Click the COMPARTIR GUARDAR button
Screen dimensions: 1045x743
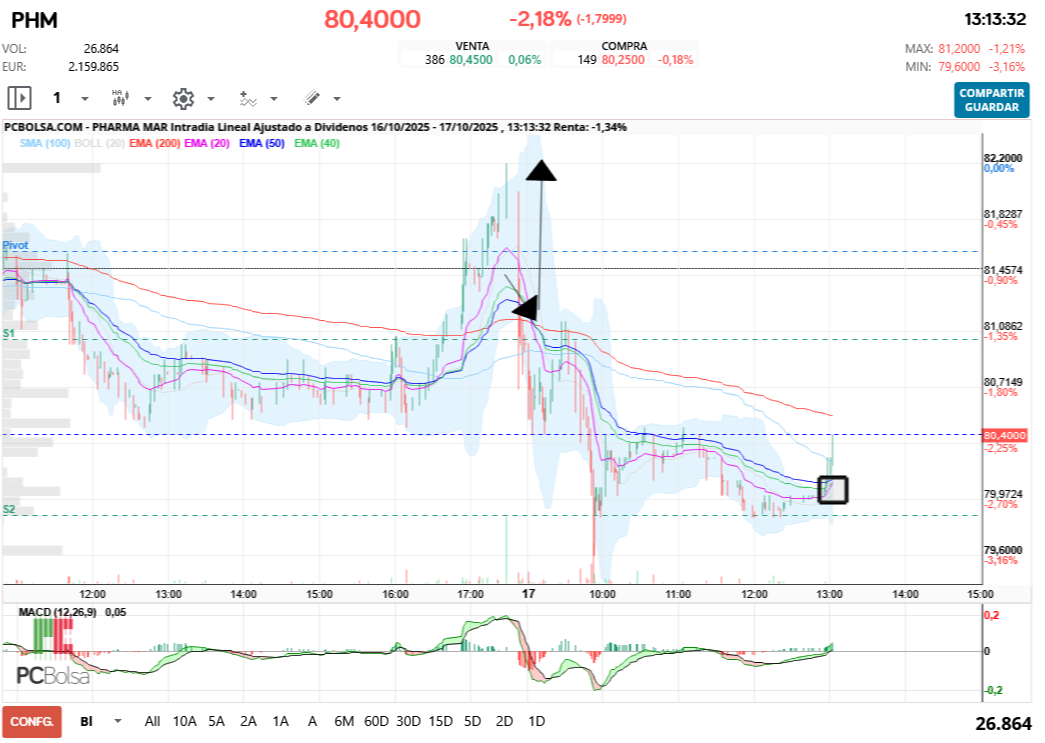coord(992,100)
